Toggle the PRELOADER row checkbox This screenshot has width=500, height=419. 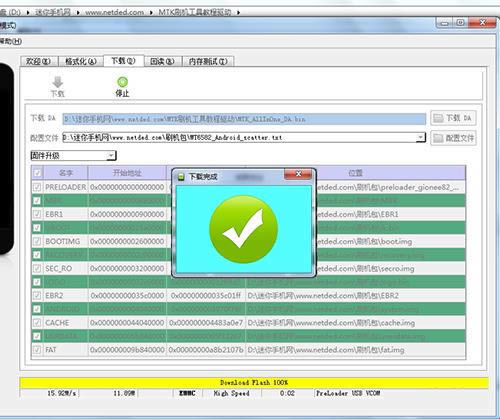point(37,187)
